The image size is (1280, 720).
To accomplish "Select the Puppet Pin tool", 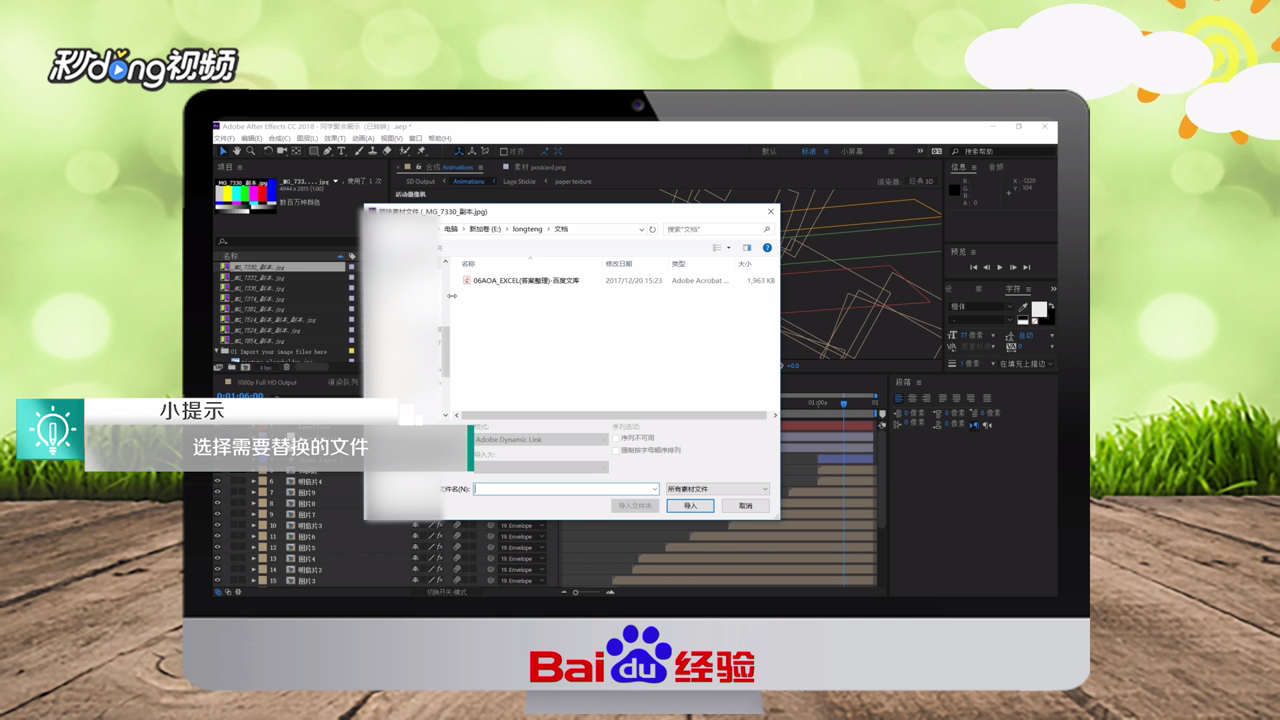I will (x=421, y=151).
